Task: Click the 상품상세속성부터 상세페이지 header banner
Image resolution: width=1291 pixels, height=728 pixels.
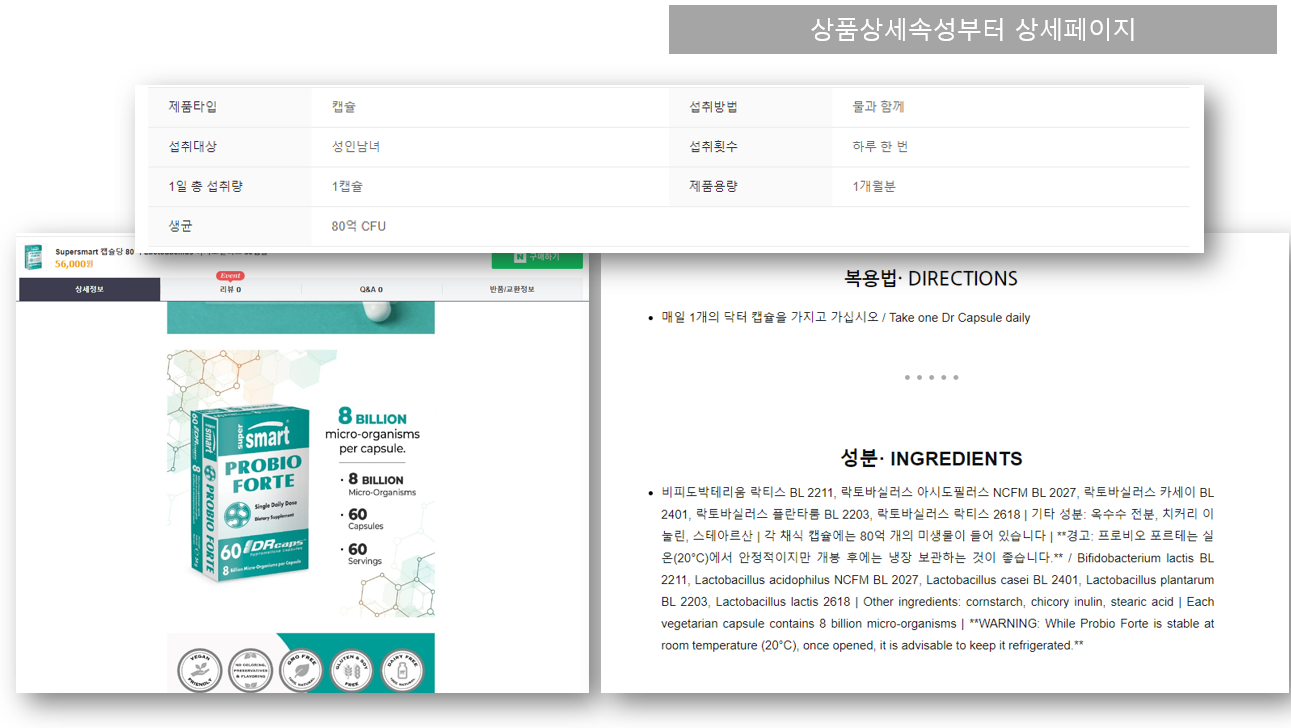Action: (x=972, y=29)
